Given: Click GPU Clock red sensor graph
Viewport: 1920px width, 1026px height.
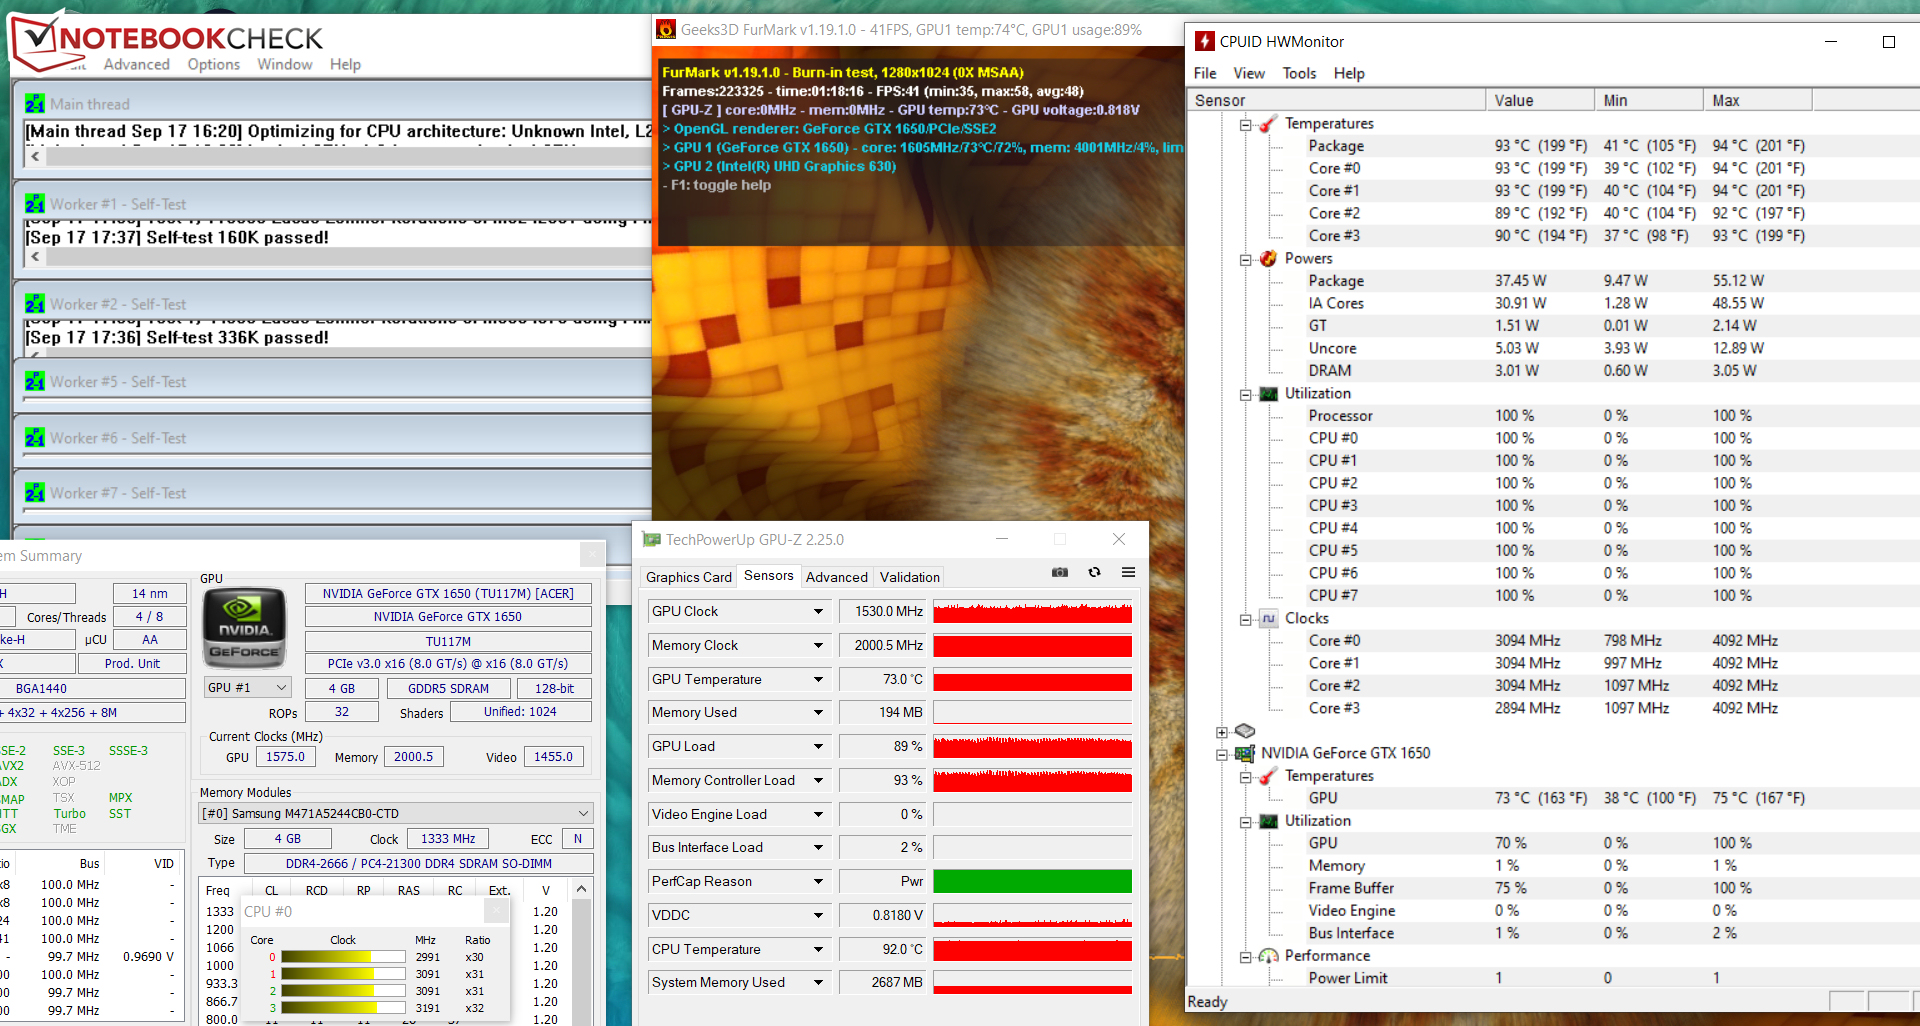Looking at the screenshot, I should pyautogui.click(x=1032, y=612).
